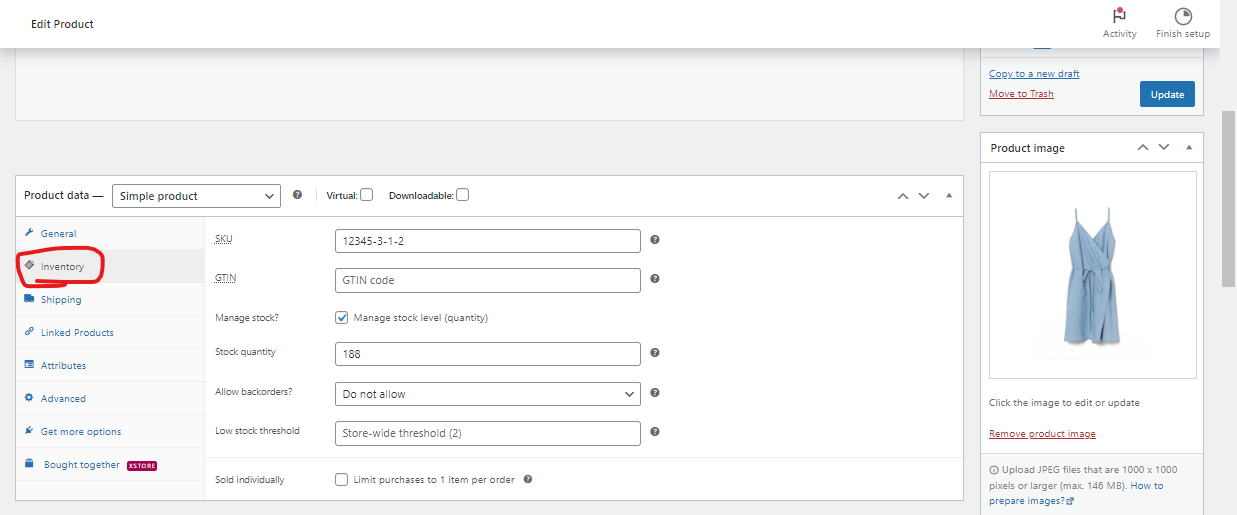The height and width of the screenshot is (515, 1237).
Task: Open the Finish setup progress icon
Action: pos(1183,16)
